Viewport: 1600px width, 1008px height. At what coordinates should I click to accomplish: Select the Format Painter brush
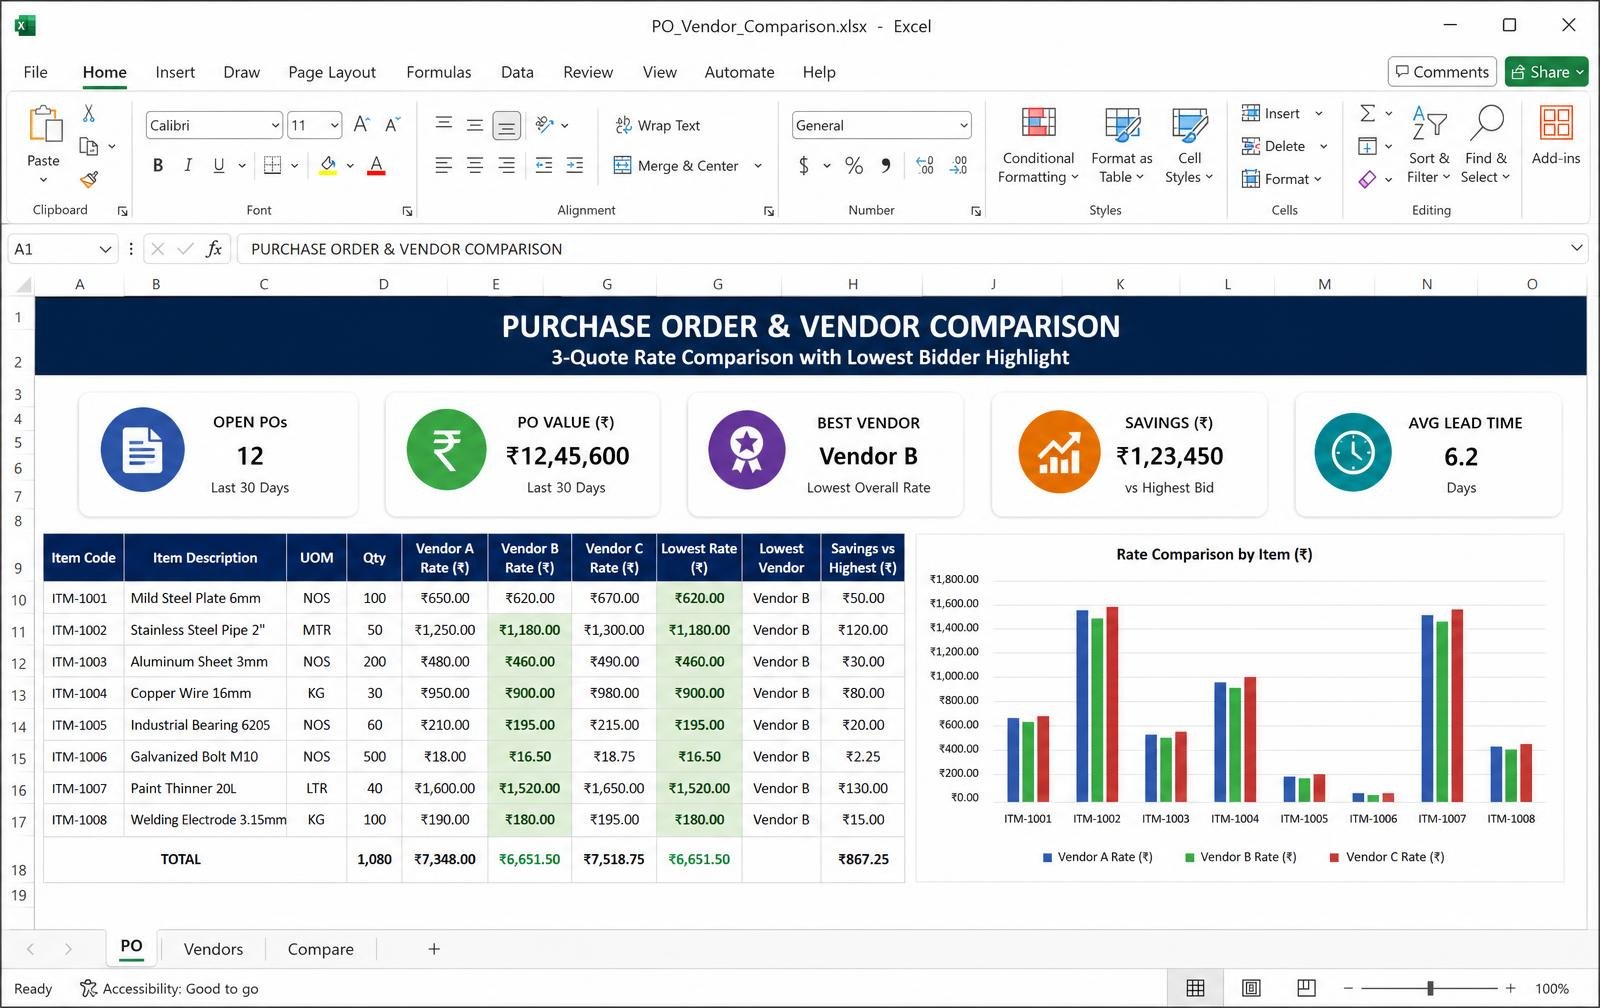(89, 179)
